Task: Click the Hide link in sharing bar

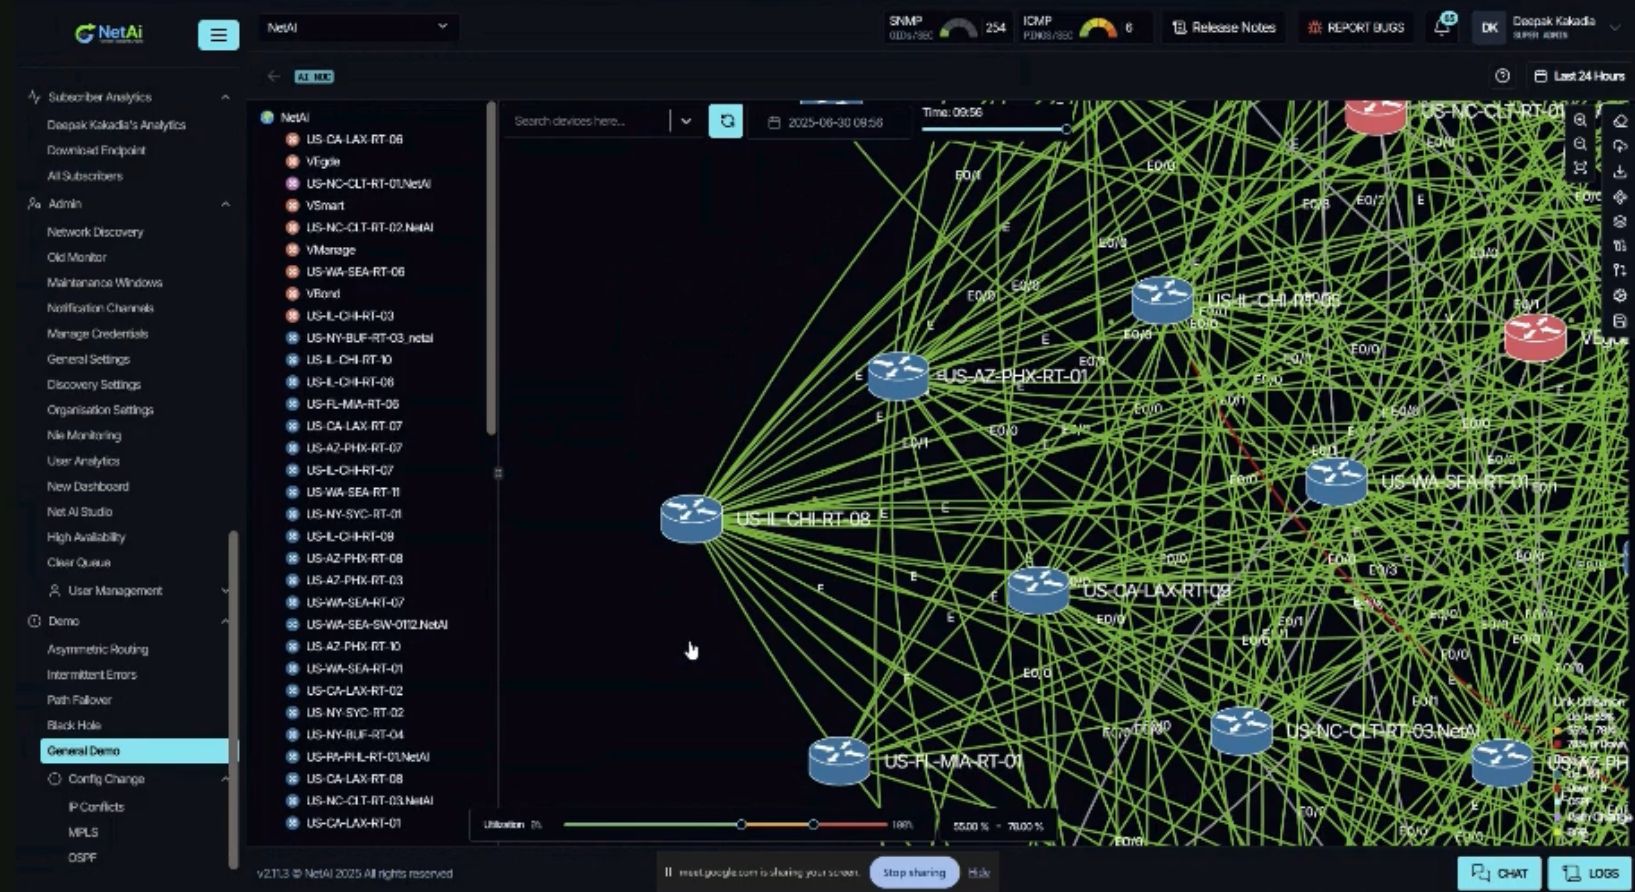Action: pos(979,872)
